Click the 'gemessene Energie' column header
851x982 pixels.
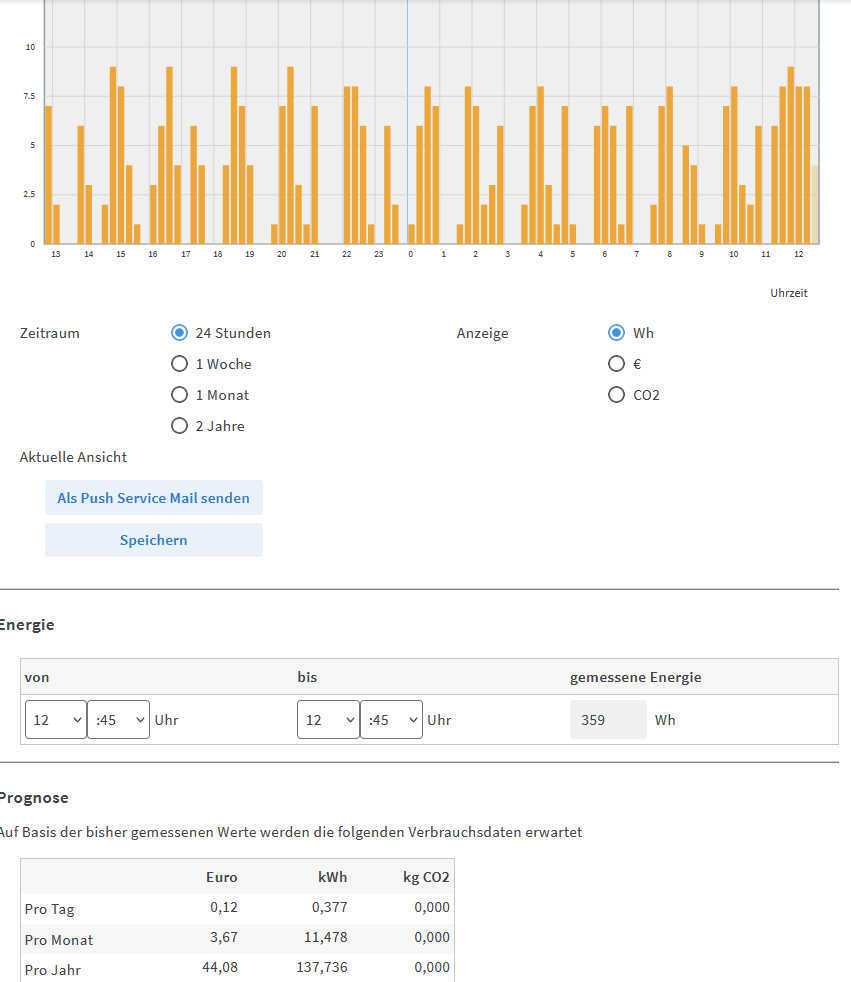(x=636, y=677)
